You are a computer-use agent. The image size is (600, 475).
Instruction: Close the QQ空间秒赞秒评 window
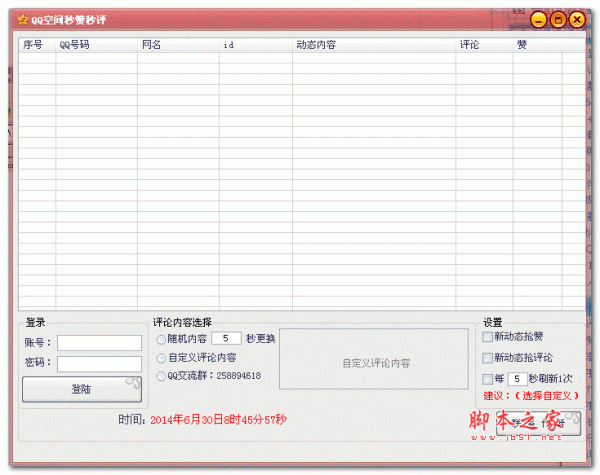tap(577, 20)
